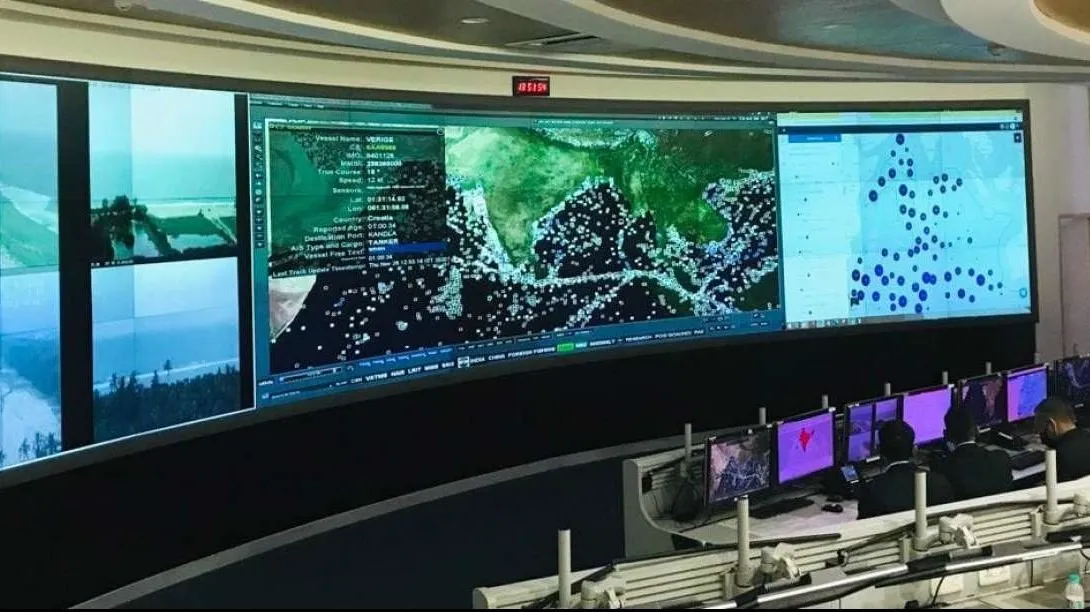The image size is (1090, 612).
Task: Open the blue dropdown at the top of the bubble map sidebar
Action: (x=809, y=138)
